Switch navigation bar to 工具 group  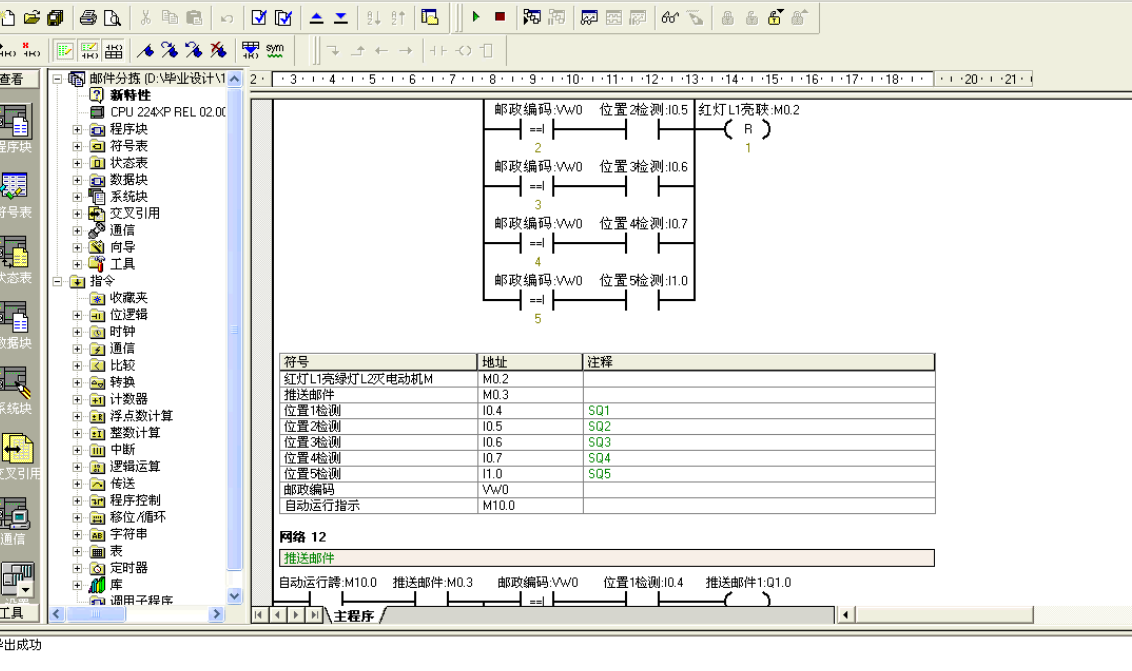click(x=19, y=612)
